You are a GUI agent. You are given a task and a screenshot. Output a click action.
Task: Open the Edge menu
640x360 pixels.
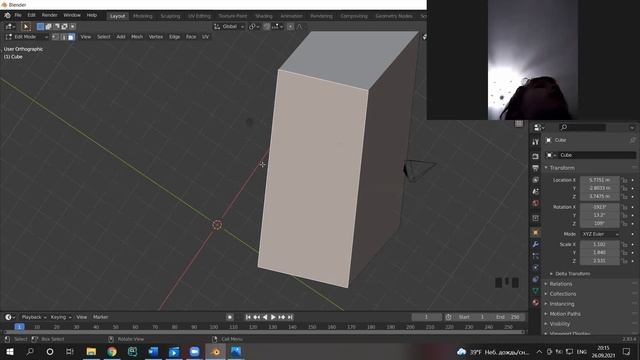pyautogui.click(x=174, y=37)
